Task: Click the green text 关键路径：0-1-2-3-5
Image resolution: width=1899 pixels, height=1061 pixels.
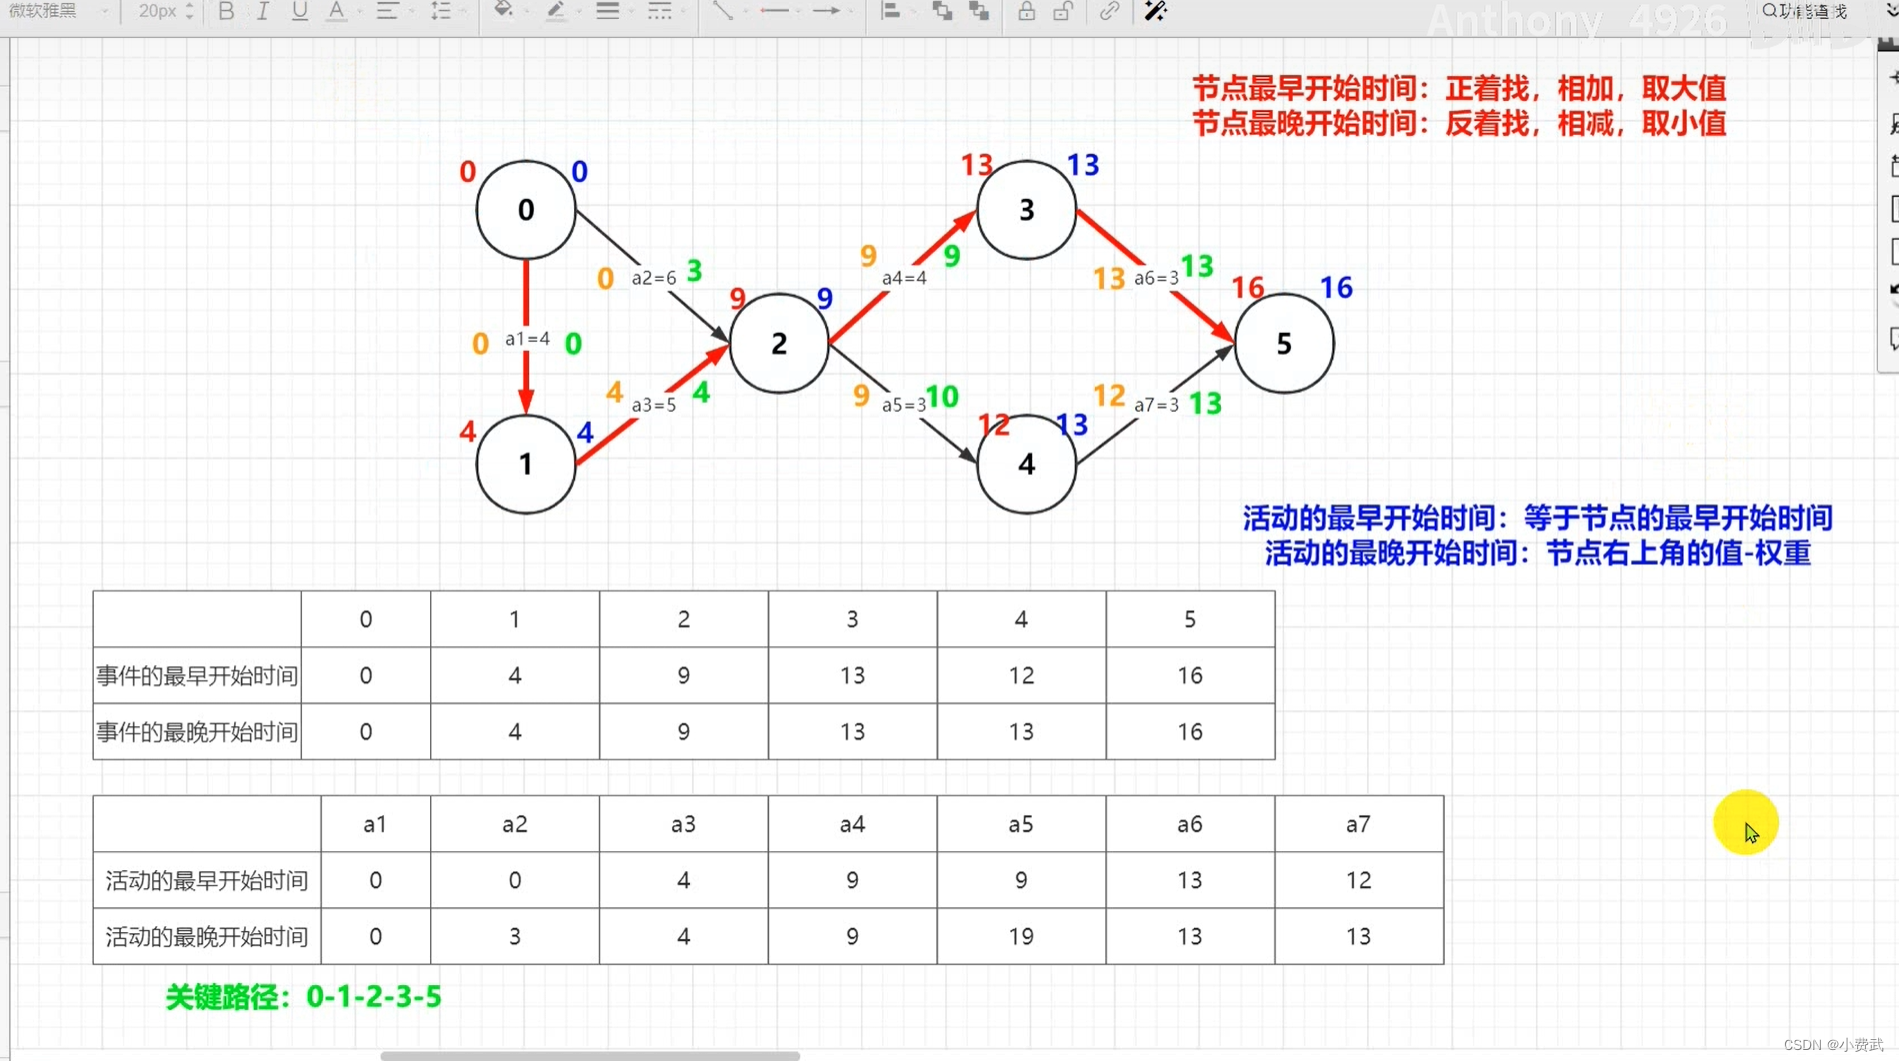Action: (303, 997)
